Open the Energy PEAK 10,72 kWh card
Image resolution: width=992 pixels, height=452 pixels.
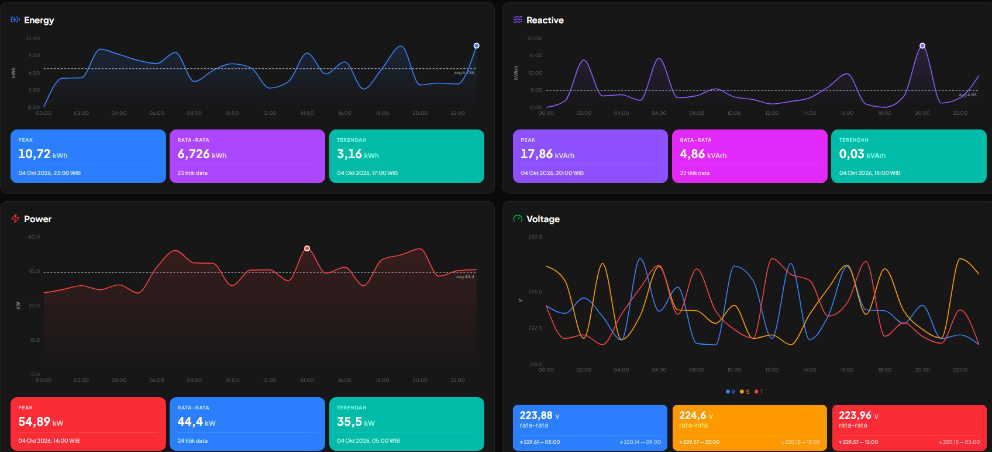[88, 156]
